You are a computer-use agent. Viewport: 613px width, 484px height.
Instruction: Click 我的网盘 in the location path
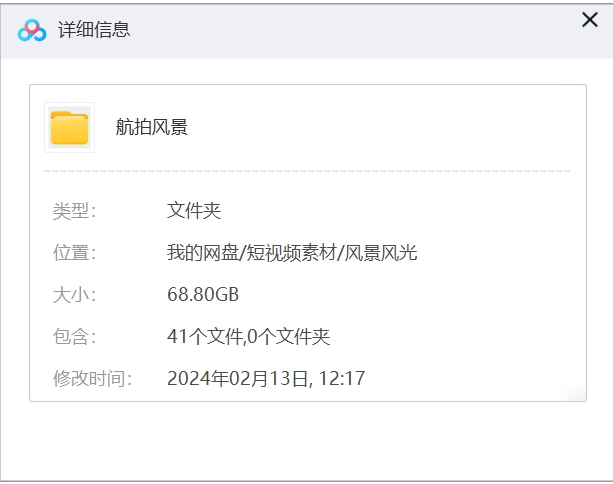coord(198,253)
